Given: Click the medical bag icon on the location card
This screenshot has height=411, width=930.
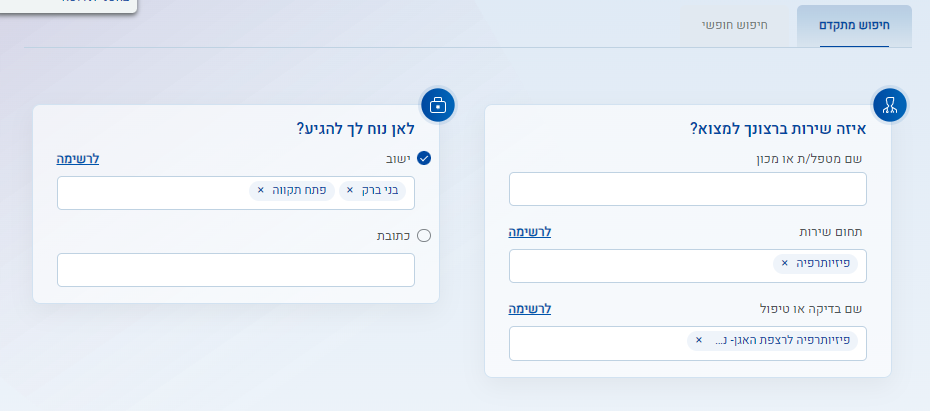Looking at the screenshot, I should [x=438, y=103].
